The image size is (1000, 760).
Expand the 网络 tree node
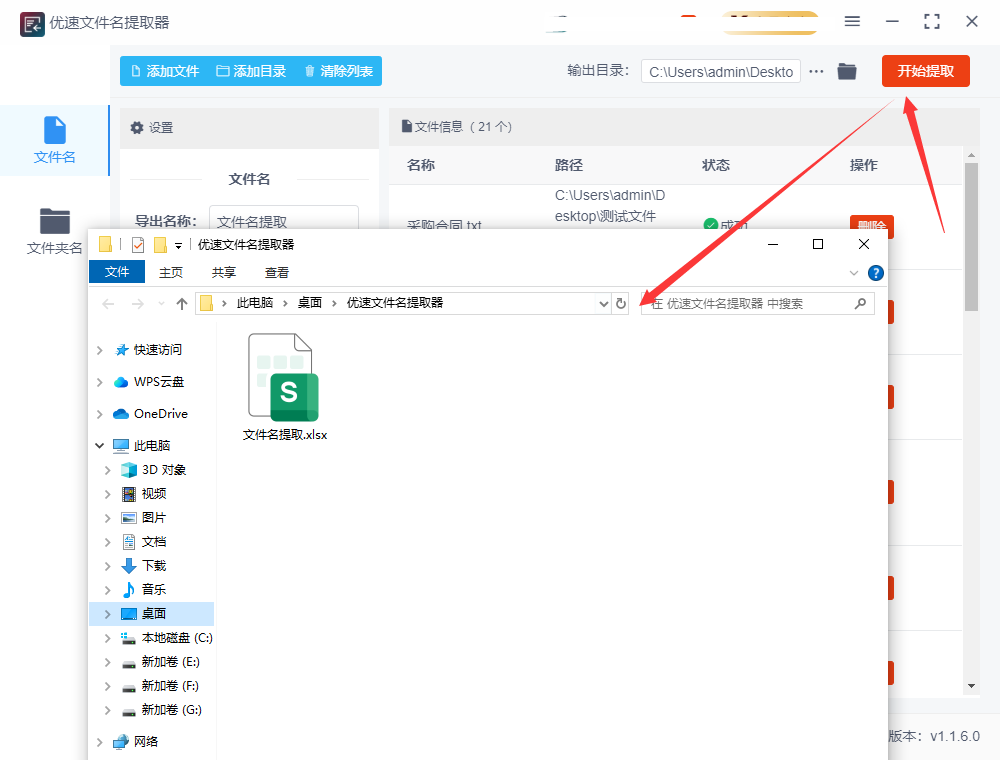(99, 742)
